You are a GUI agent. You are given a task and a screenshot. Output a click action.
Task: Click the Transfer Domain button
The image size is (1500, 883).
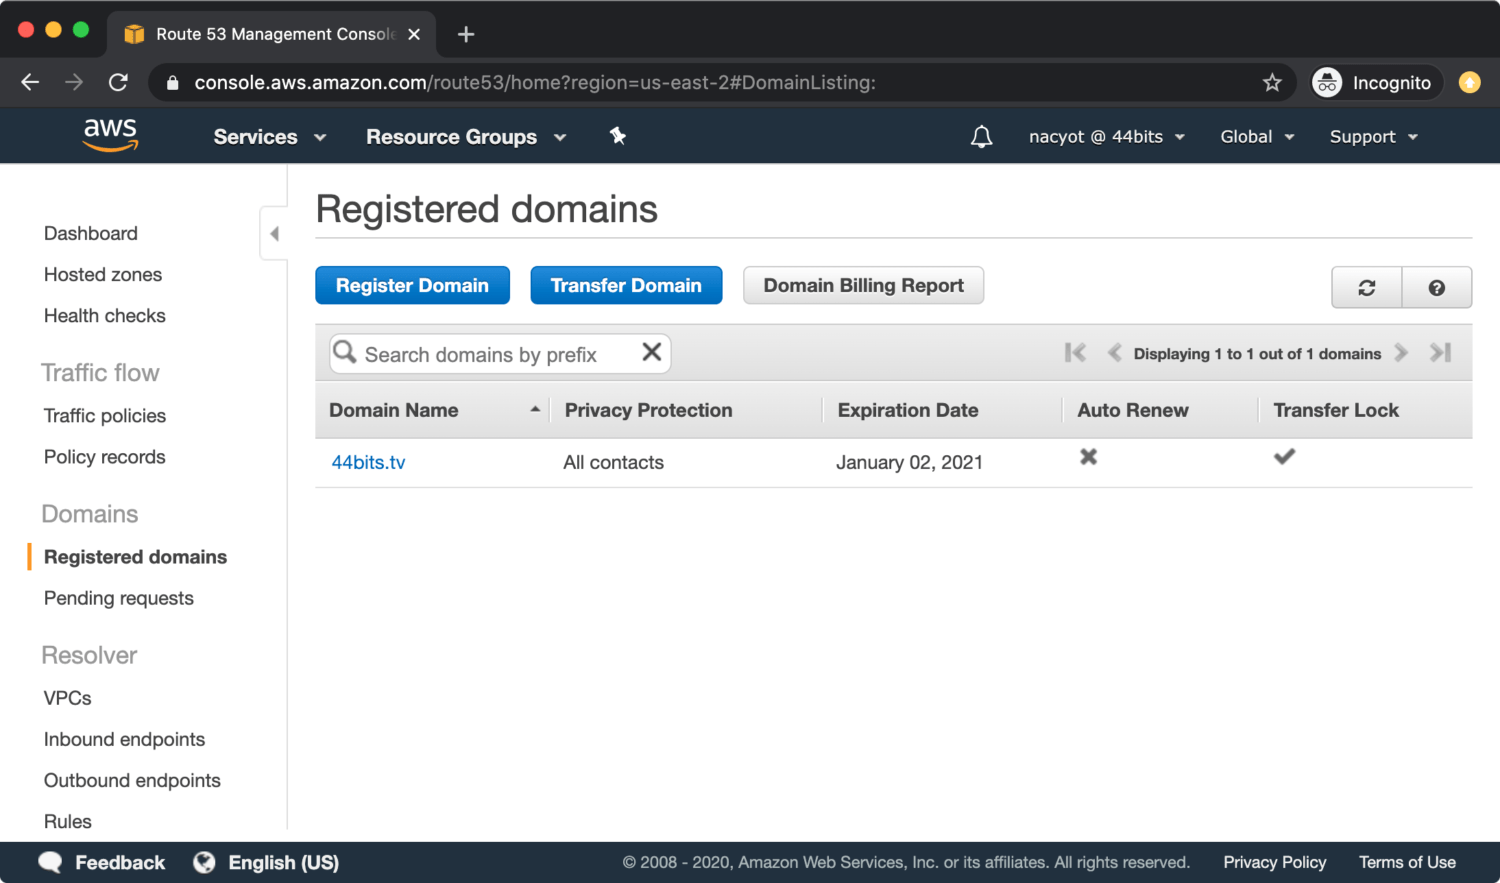click(x=626, y=285)
